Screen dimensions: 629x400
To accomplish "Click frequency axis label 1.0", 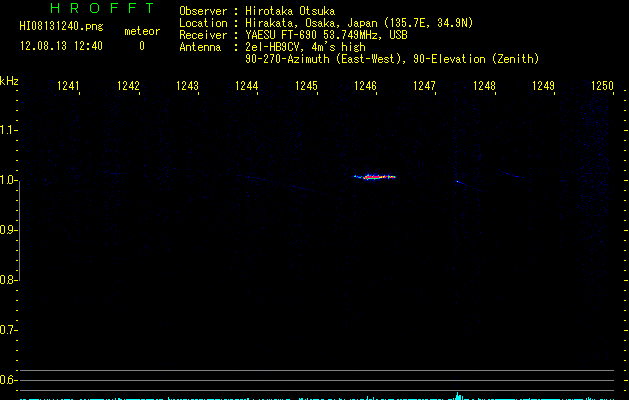I will (8, 180).
